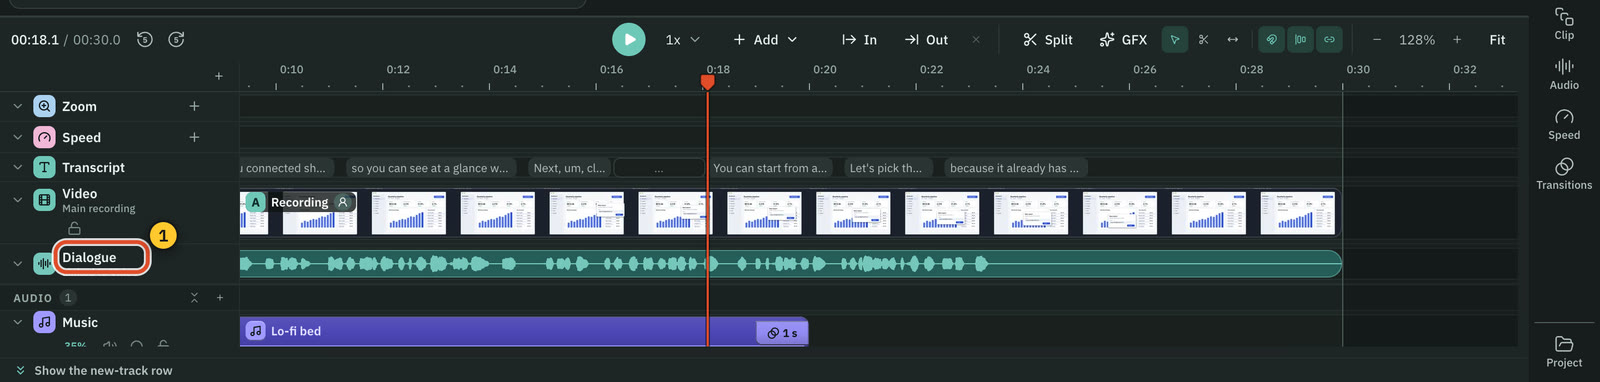The width and height of the screenshot is (1600, 382).
Task: Select transcript segment 'Next, um, cl...'
Action: pos(569,168)
